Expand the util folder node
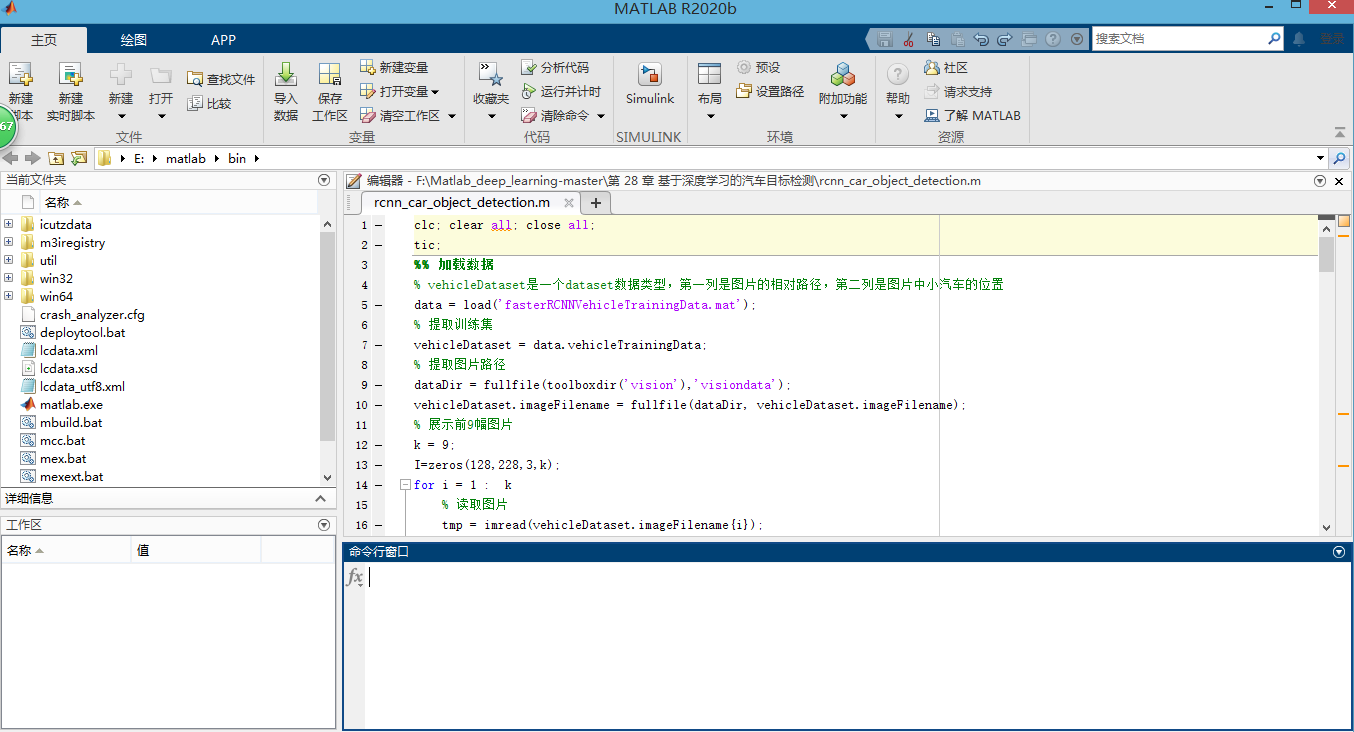 click(9, 260)
